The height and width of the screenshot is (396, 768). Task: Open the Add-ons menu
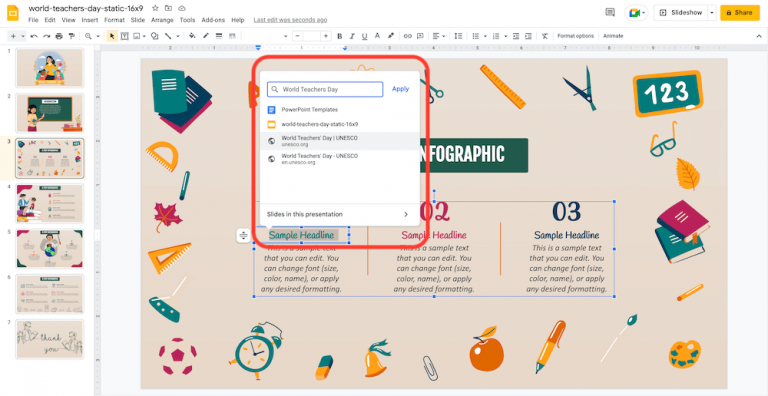[x=213, y=20]
